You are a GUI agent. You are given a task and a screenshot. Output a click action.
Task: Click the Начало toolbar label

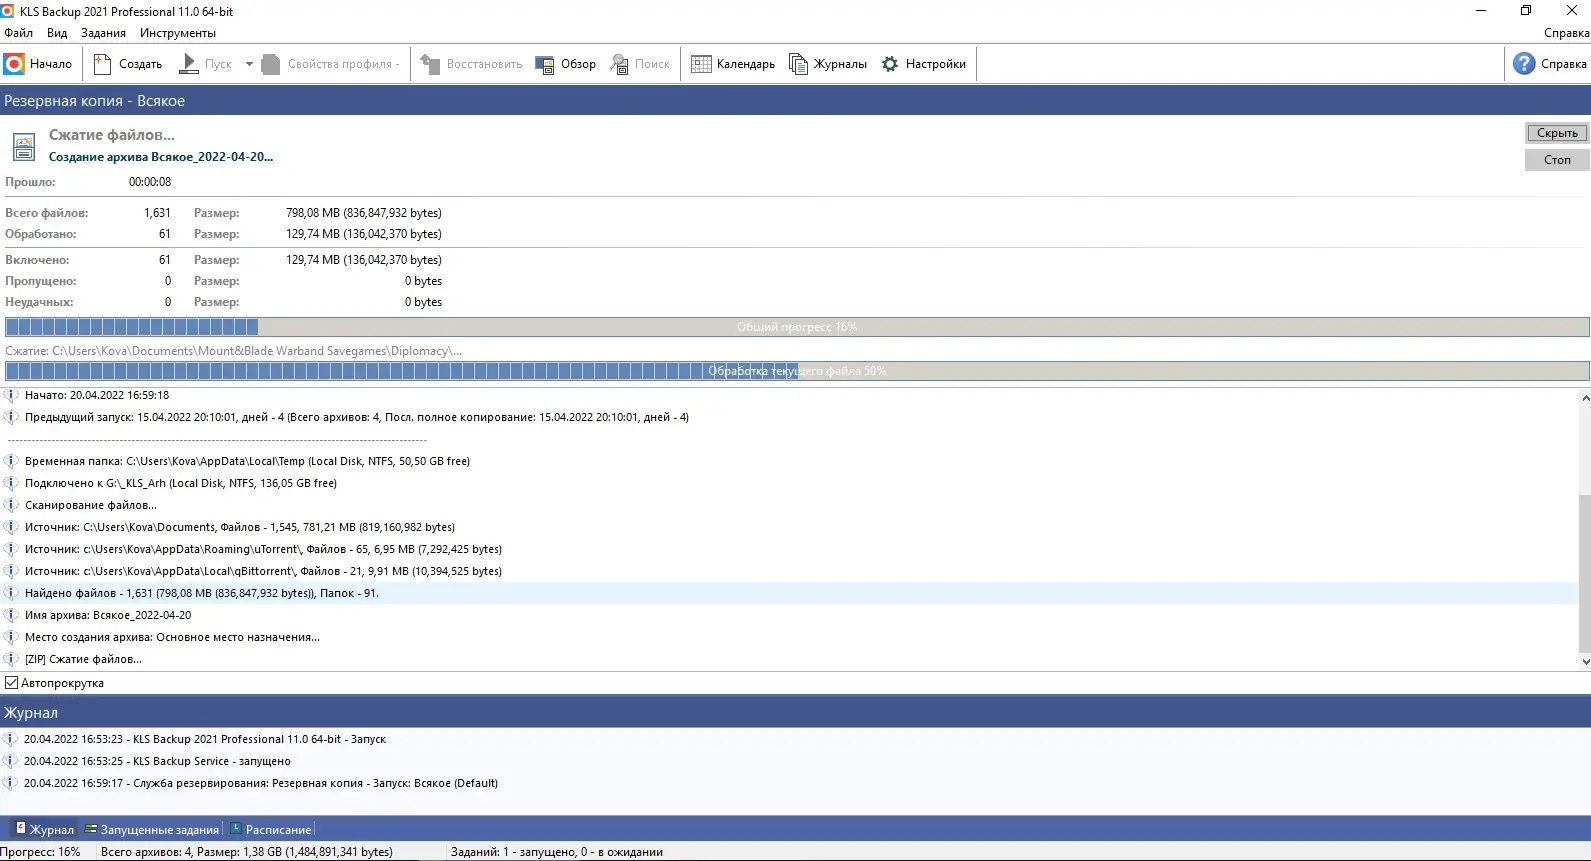point(51,64)
